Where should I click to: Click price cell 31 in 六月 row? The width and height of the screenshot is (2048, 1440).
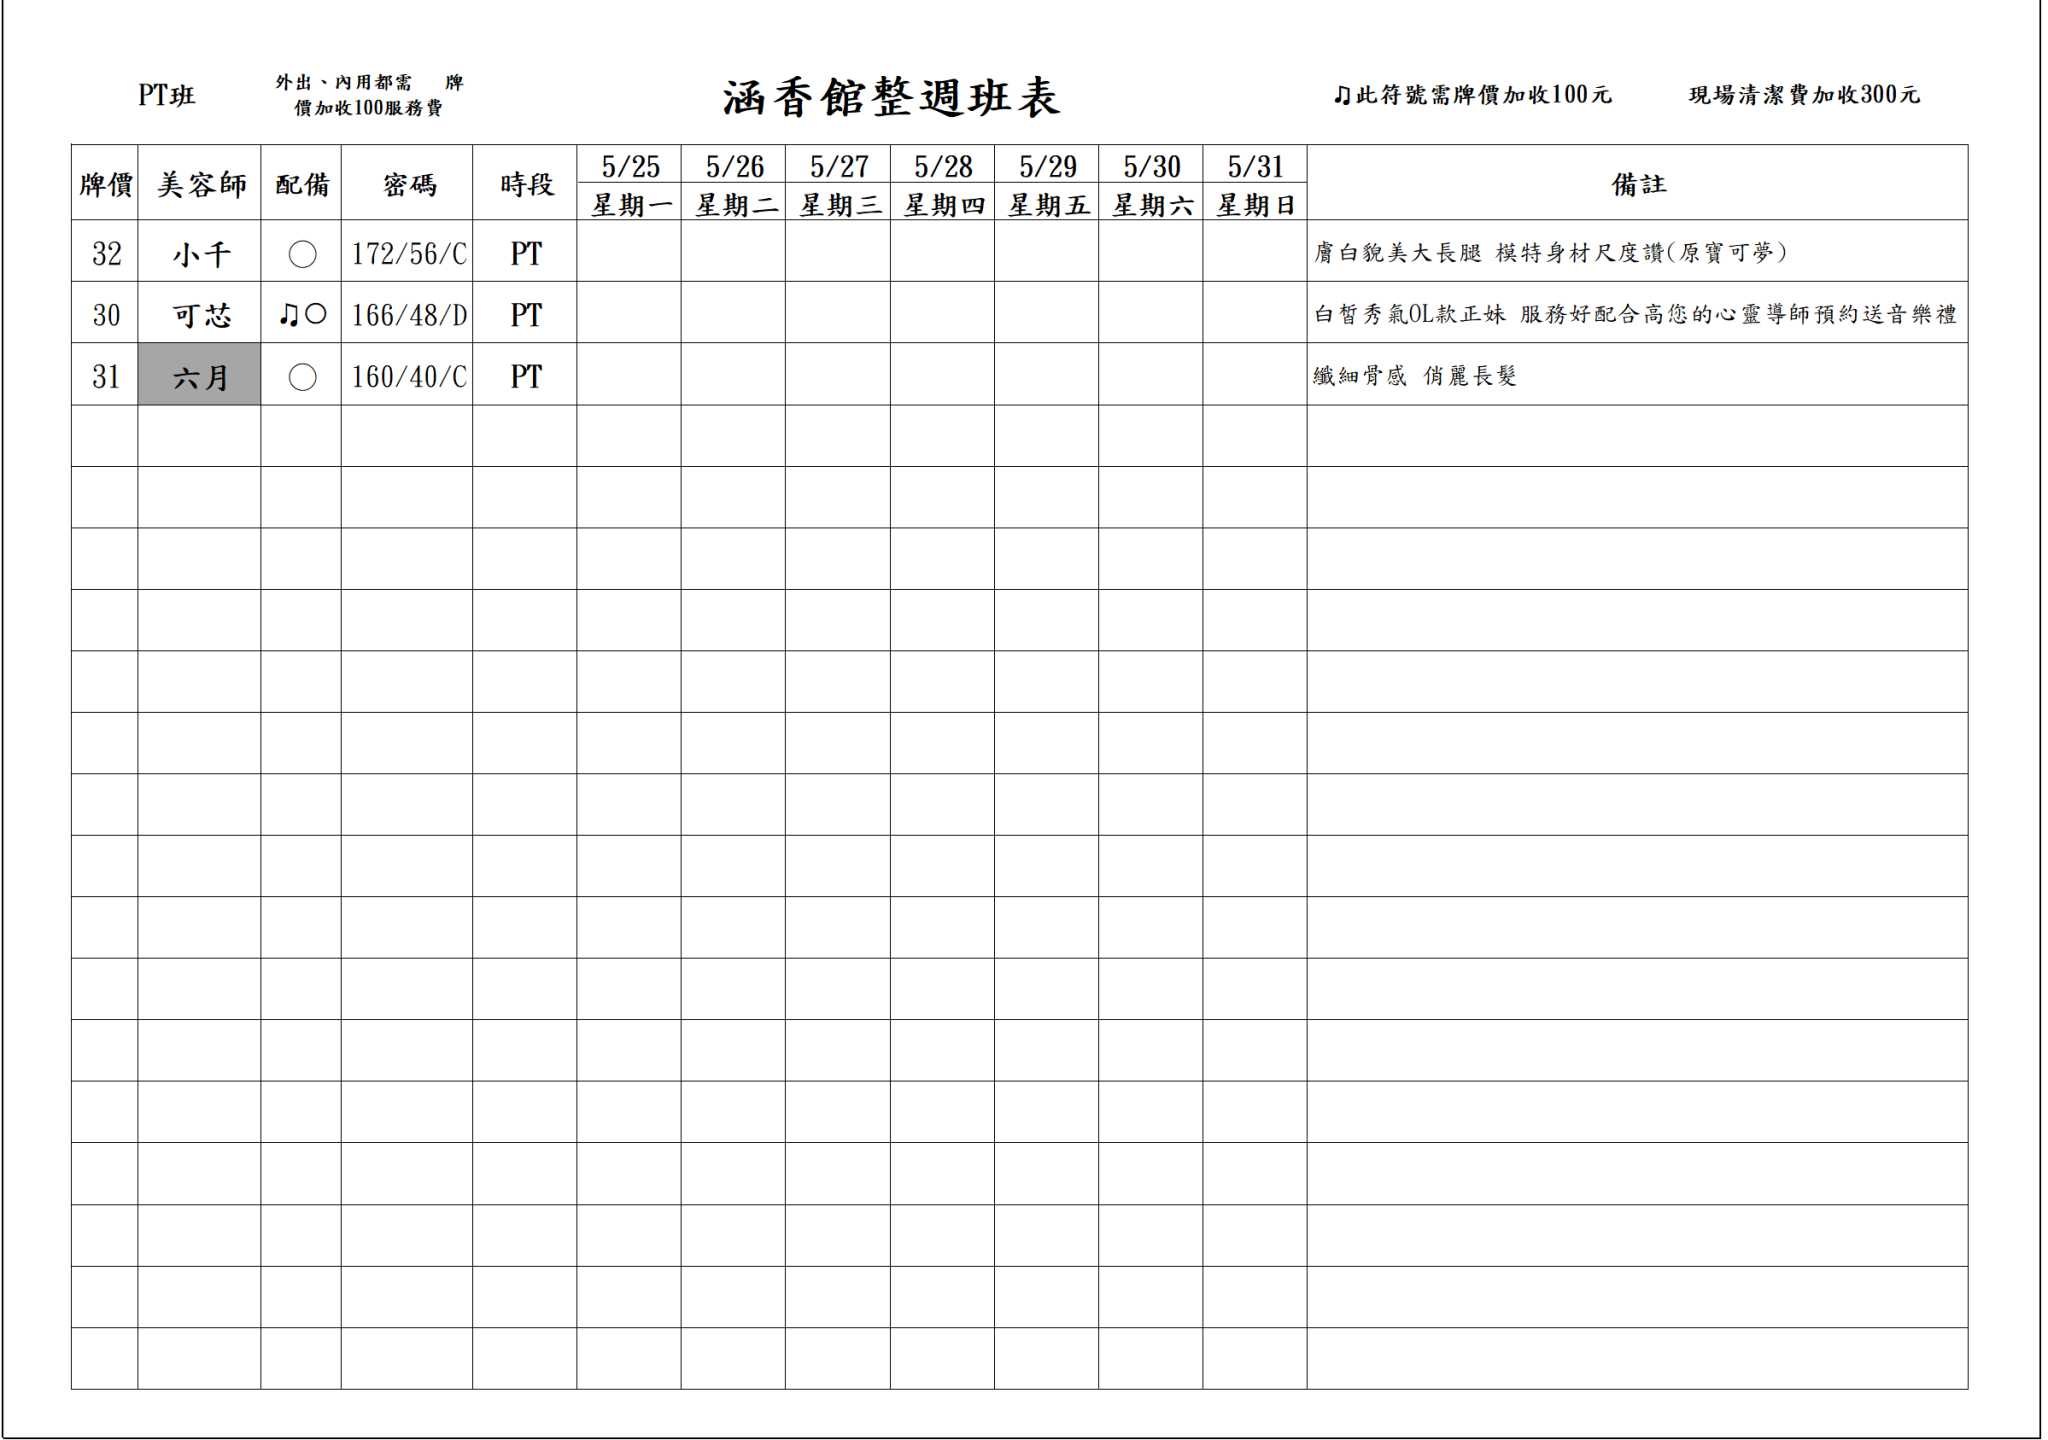[x=105, y=376]
